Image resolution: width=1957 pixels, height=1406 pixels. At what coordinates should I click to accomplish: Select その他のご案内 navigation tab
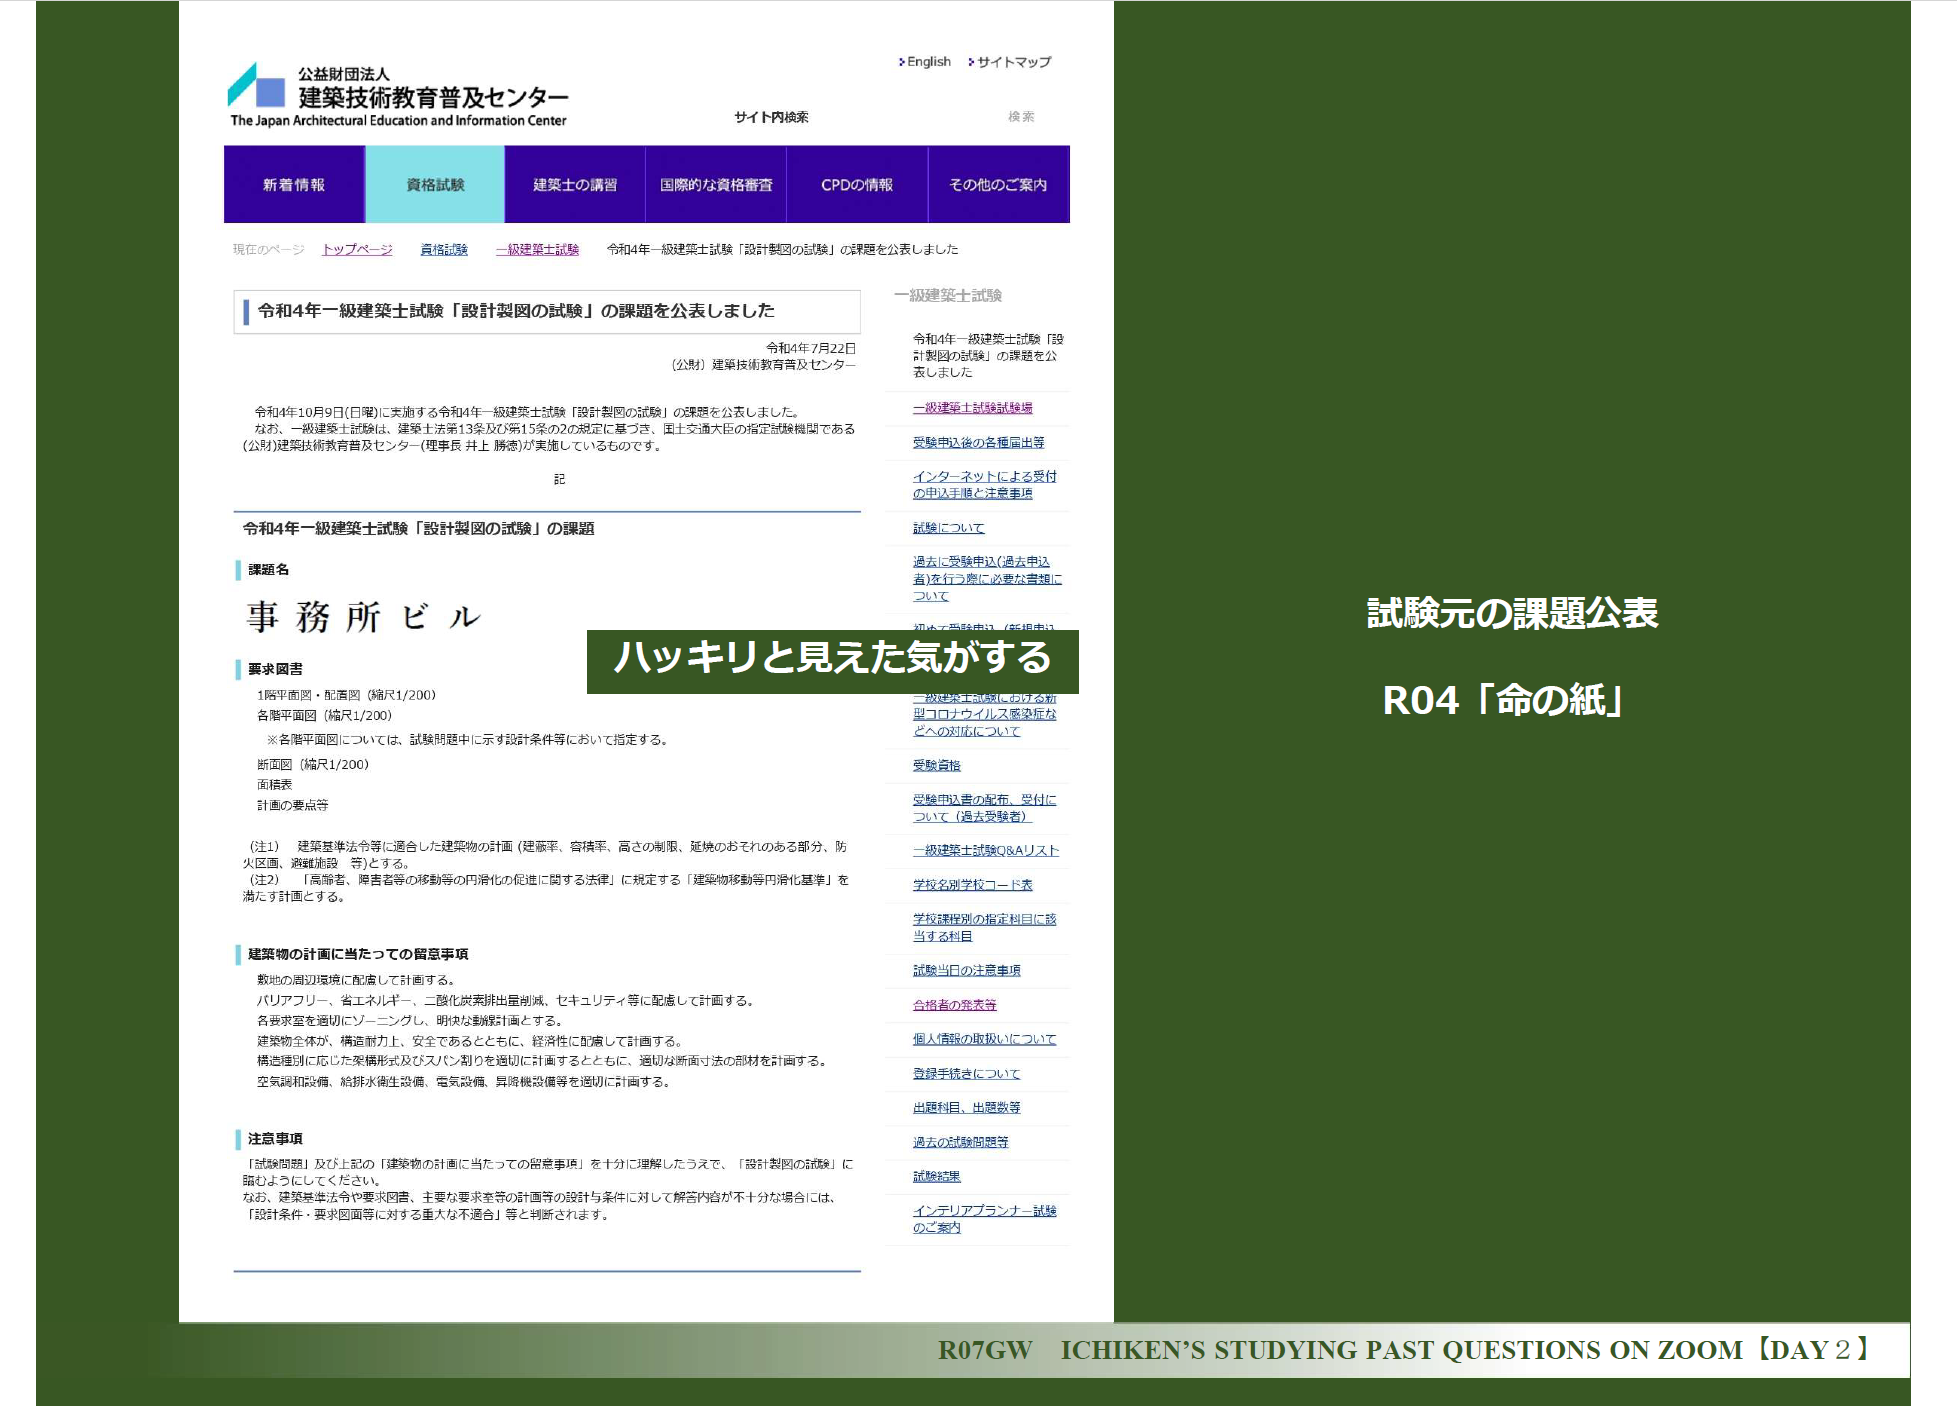(998, 185)
